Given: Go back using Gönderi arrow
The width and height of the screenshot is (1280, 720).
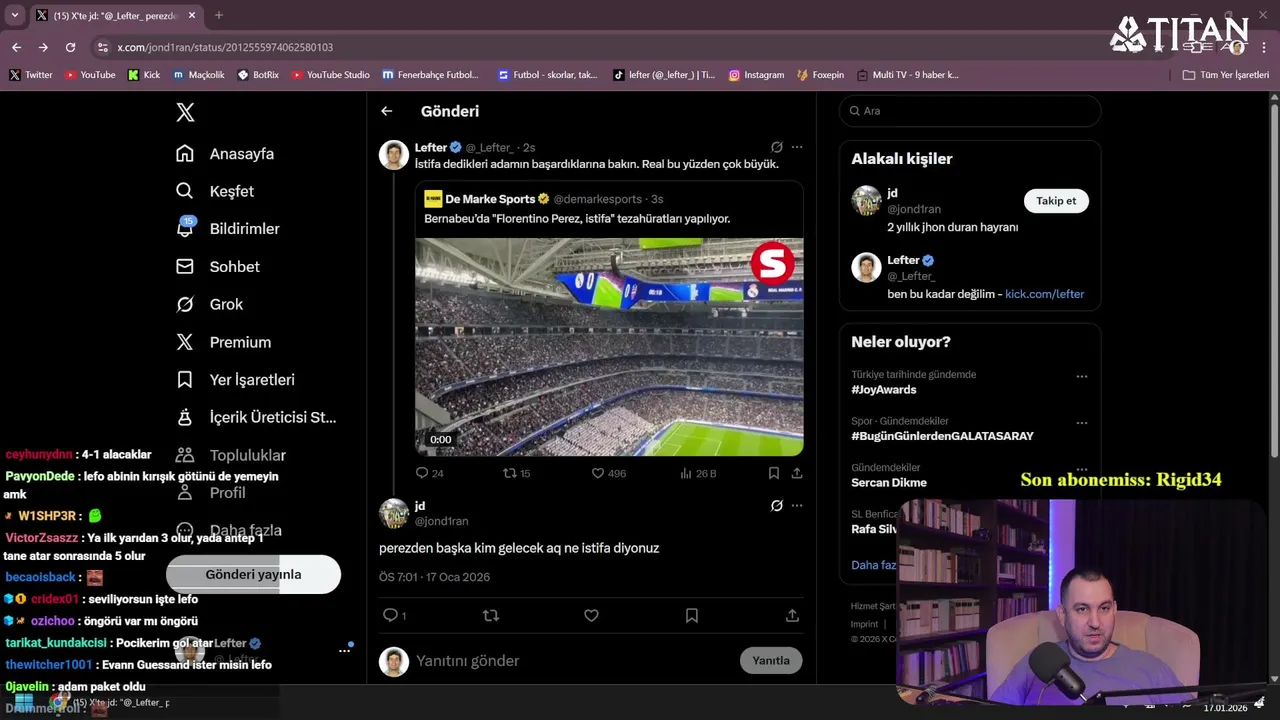Looking at the screenshot, I should pos(387,111).
